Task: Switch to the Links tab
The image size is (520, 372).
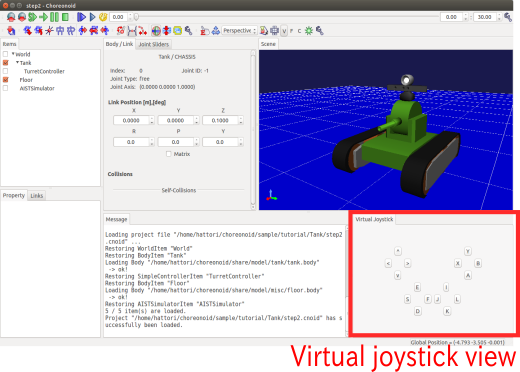Action: [x=37, y=196]
